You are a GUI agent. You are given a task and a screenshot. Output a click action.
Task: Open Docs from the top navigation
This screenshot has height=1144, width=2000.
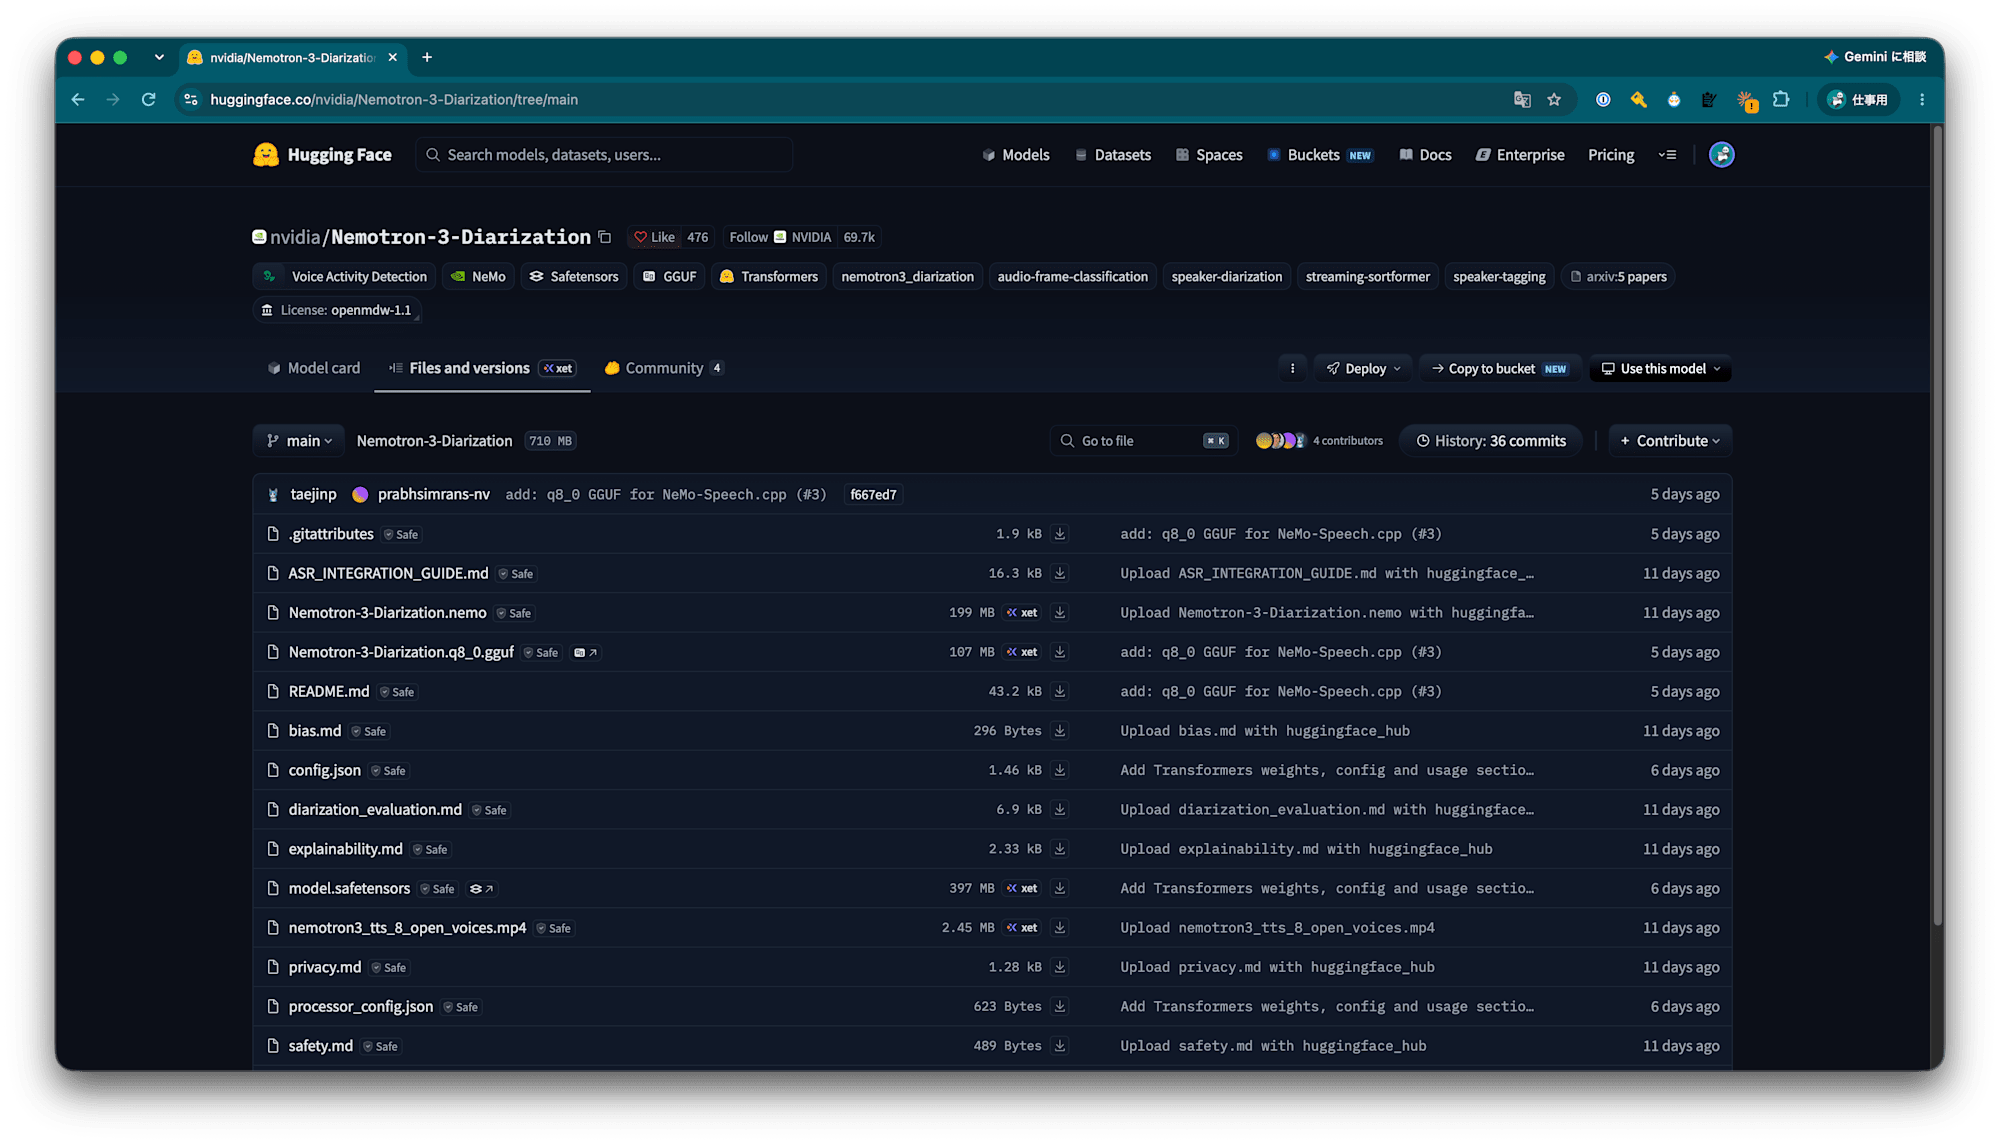(1425, 155)
